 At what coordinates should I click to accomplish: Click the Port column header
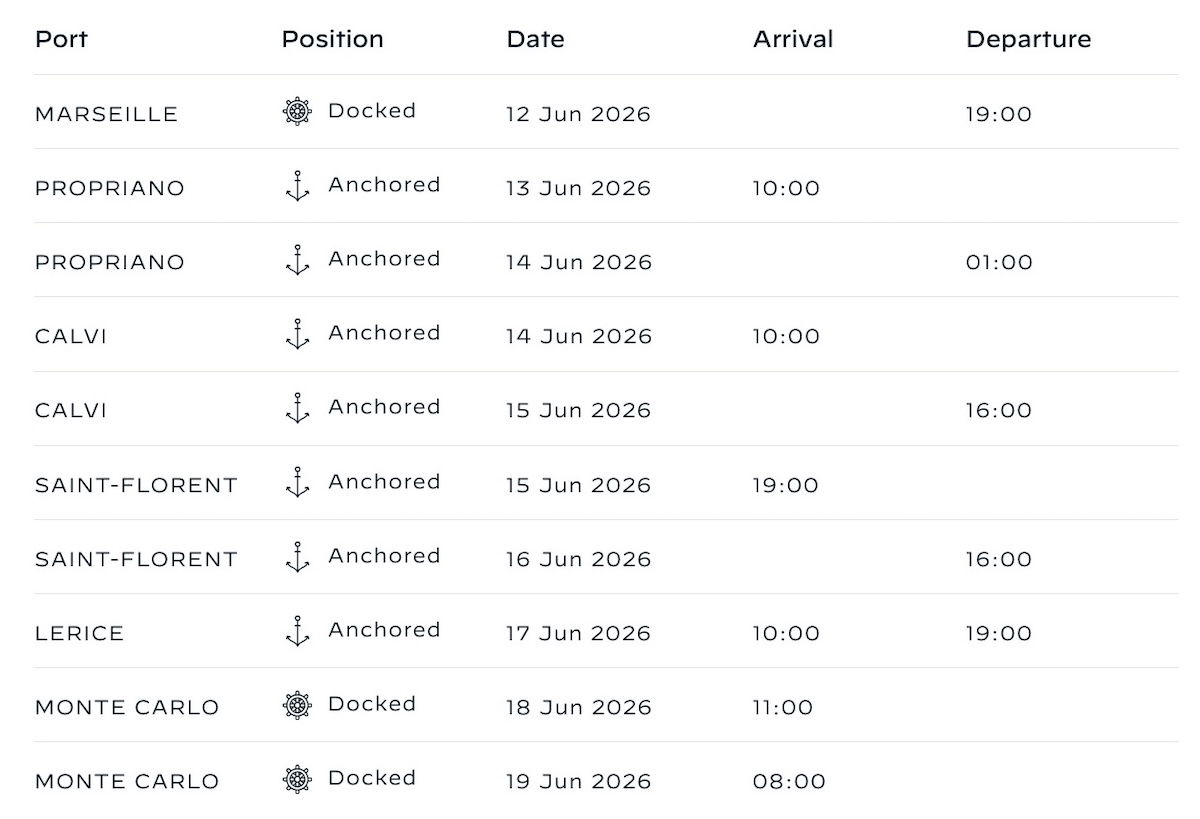click(x=61, y=39)
